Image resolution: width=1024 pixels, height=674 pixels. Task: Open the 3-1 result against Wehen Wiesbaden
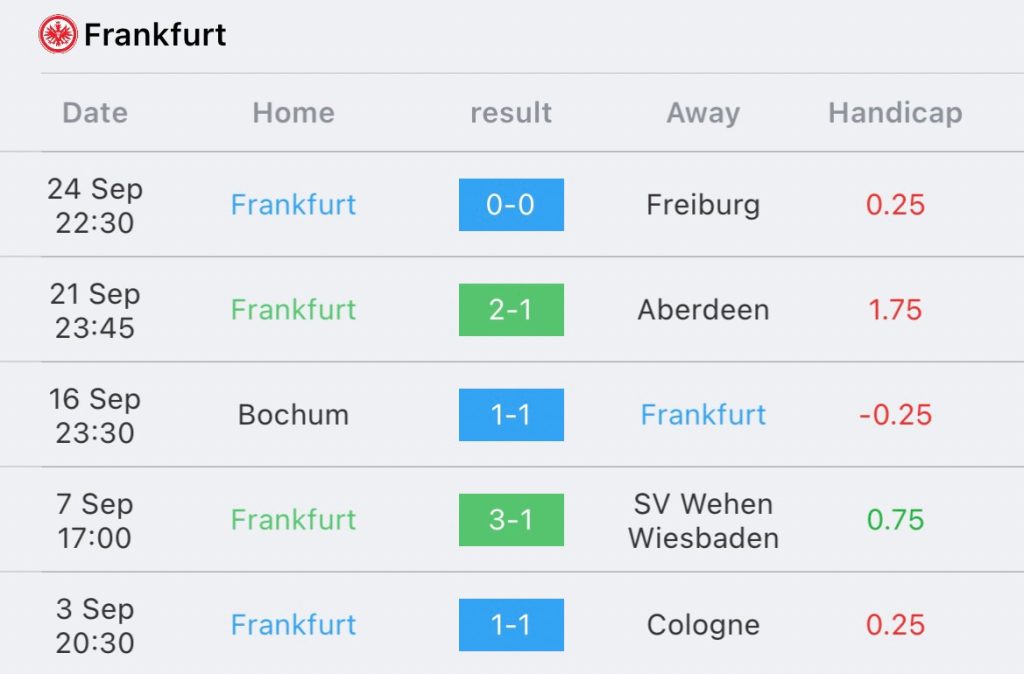(511, 520)
